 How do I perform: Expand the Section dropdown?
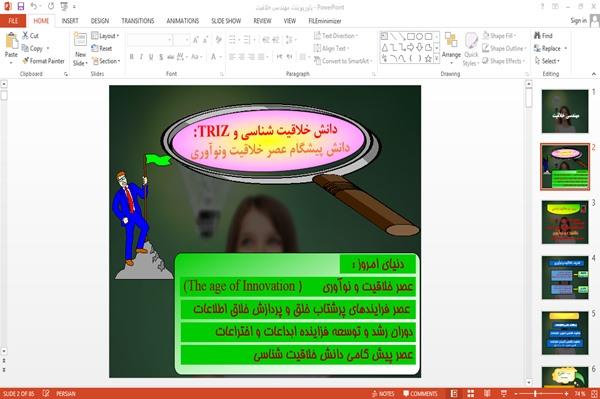pos(106,61)
